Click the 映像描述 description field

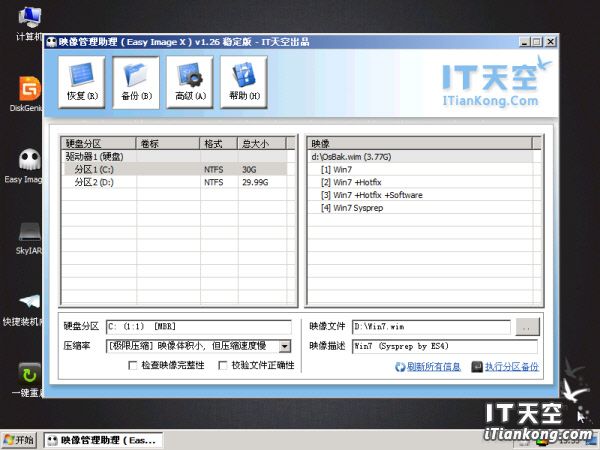pos(445,346)
